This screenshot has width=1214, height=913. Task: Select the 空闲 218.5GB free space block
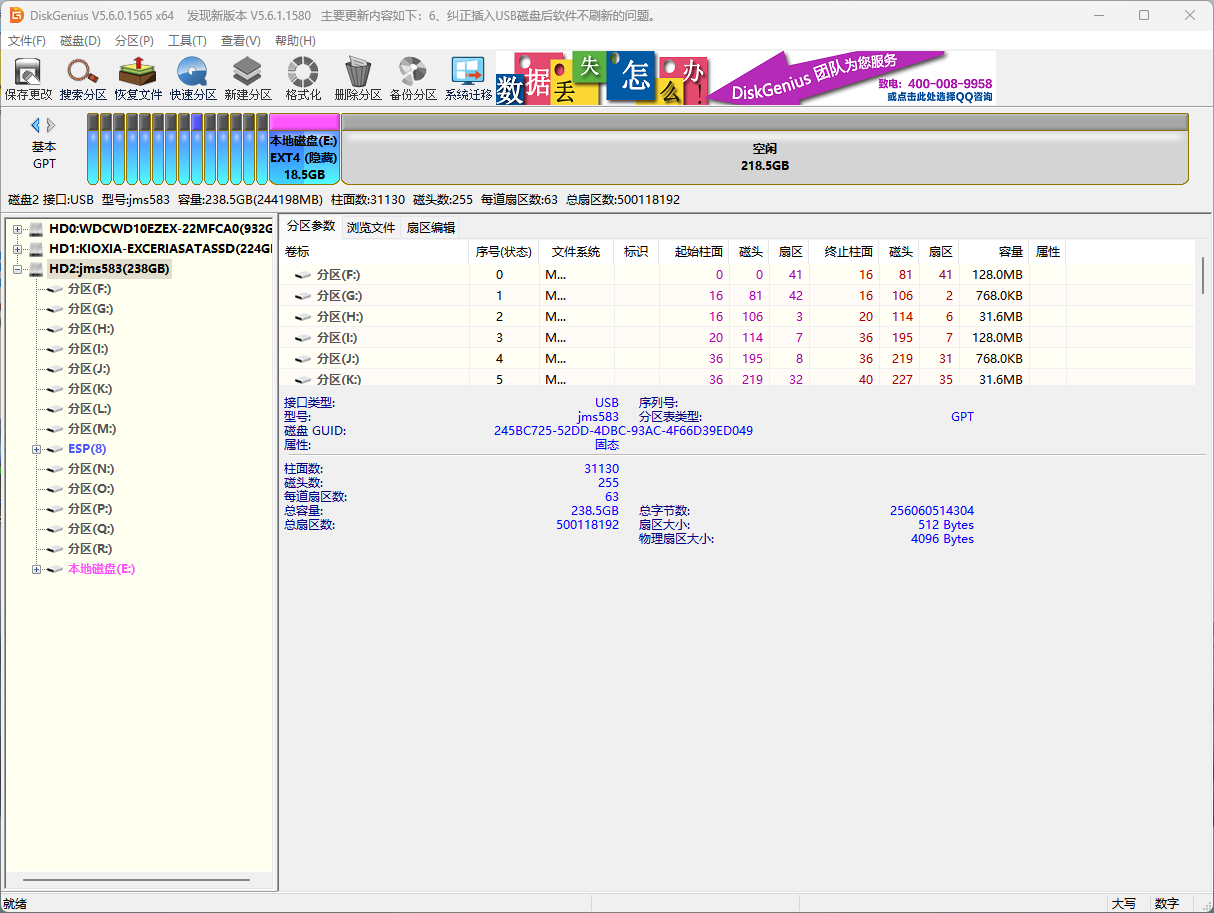tap(764, 157)
